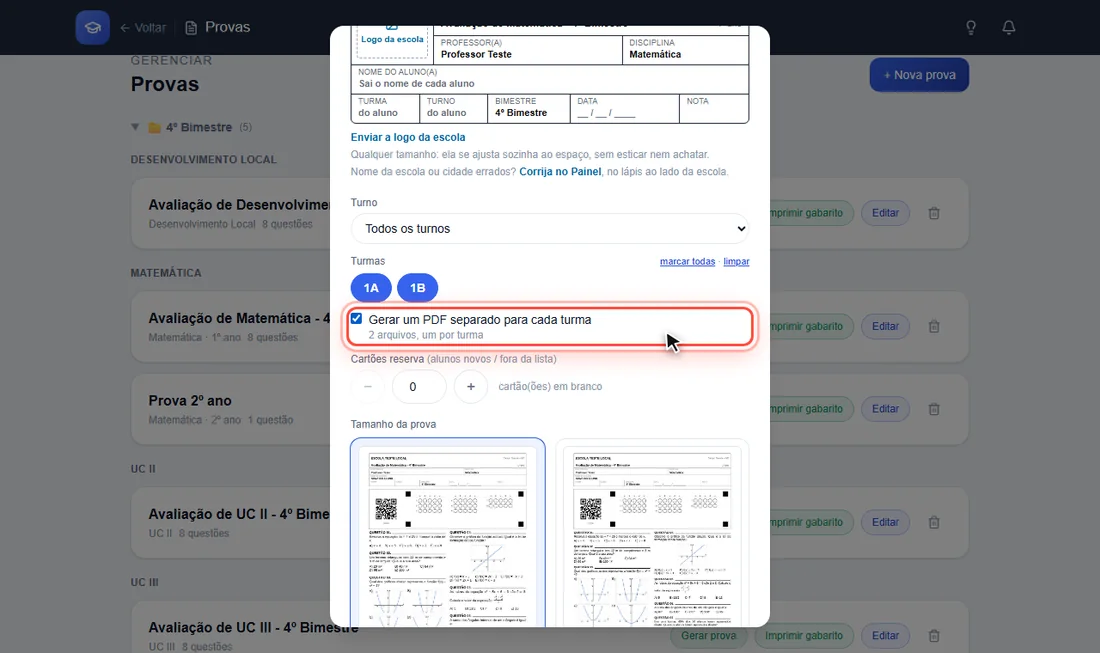Click marcar todas link
This screenshot has width=1100, height=653.
(x=688, y=262)
